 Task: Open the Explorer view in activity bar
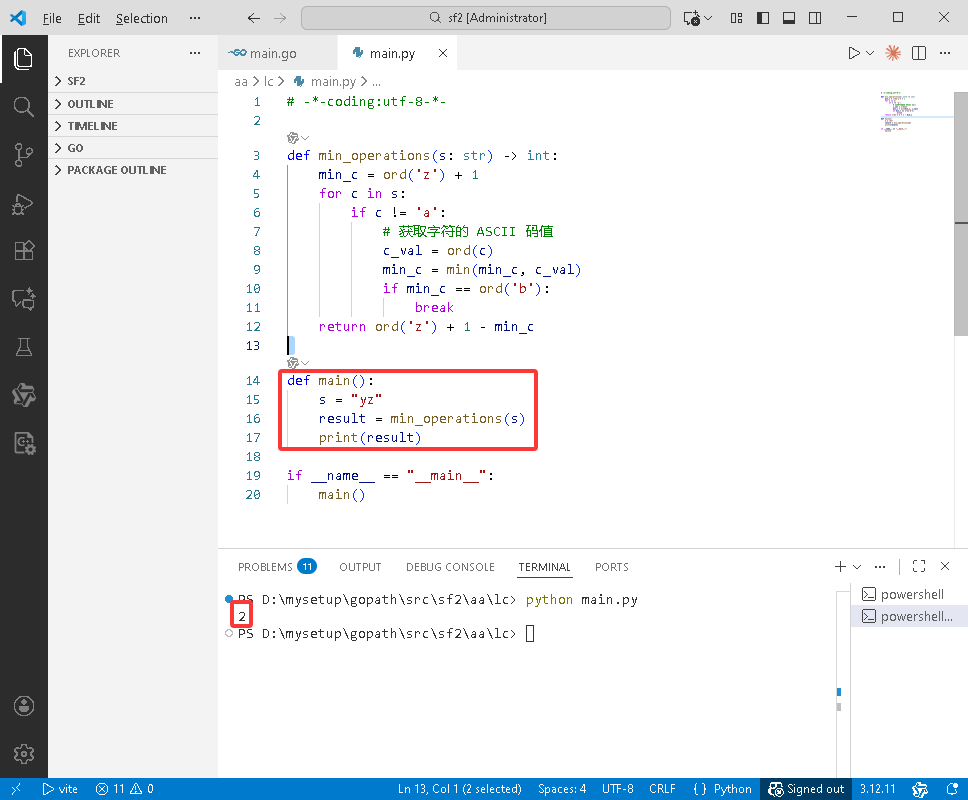pos(23,59)
